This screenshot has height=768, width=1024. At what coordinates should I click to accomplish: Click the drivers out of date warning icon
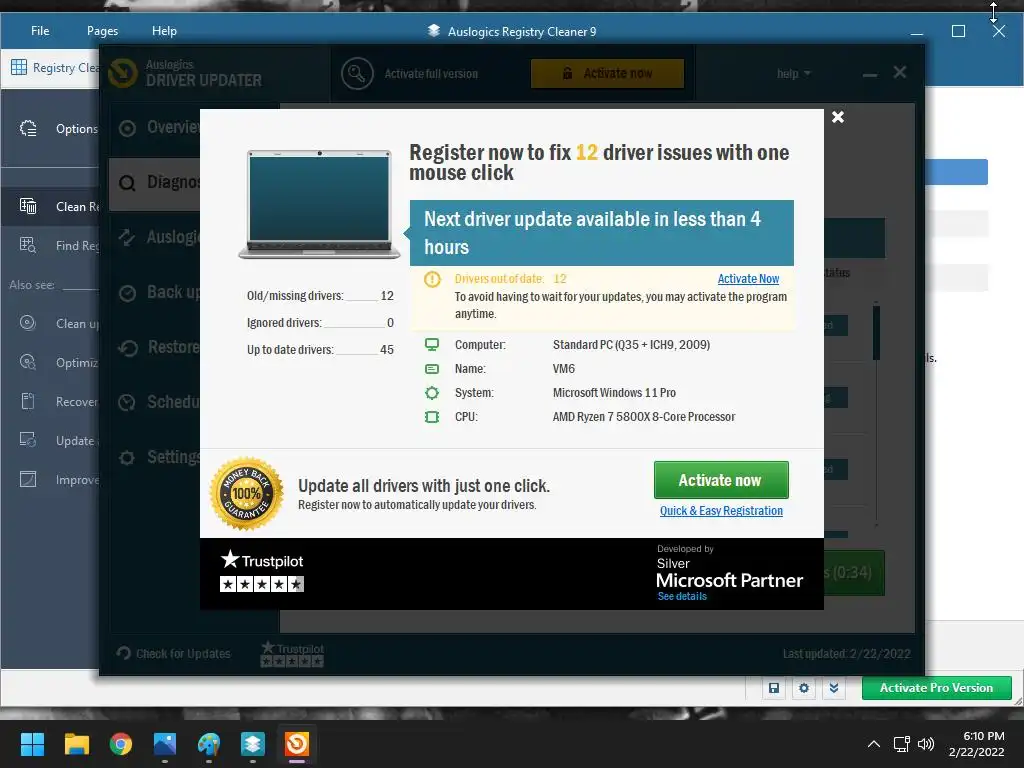[x=432, y=280]
